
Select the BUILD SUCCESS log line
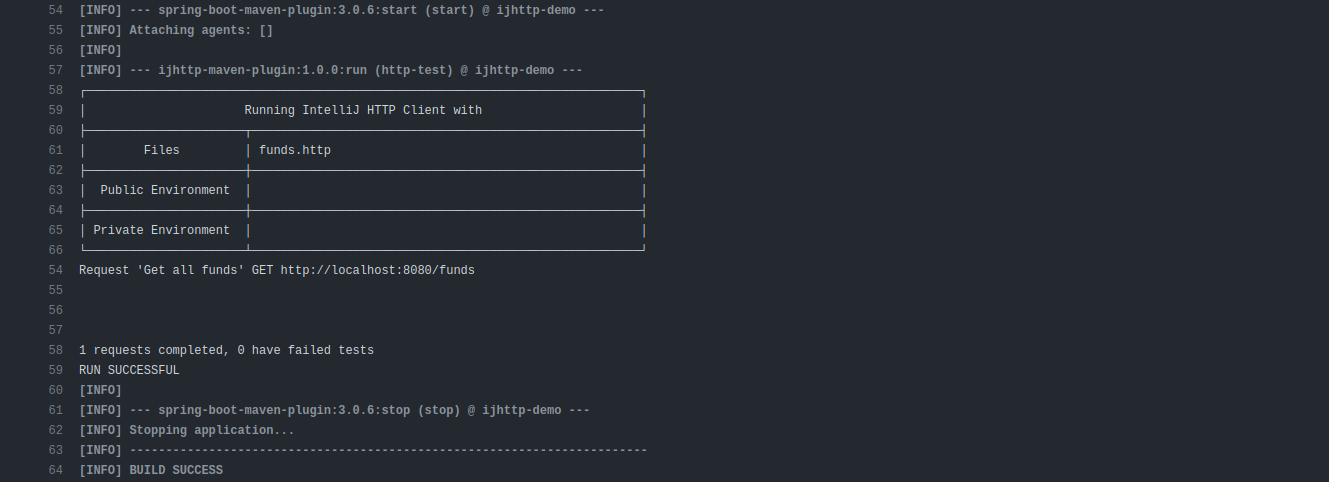[x=151, y=470]
